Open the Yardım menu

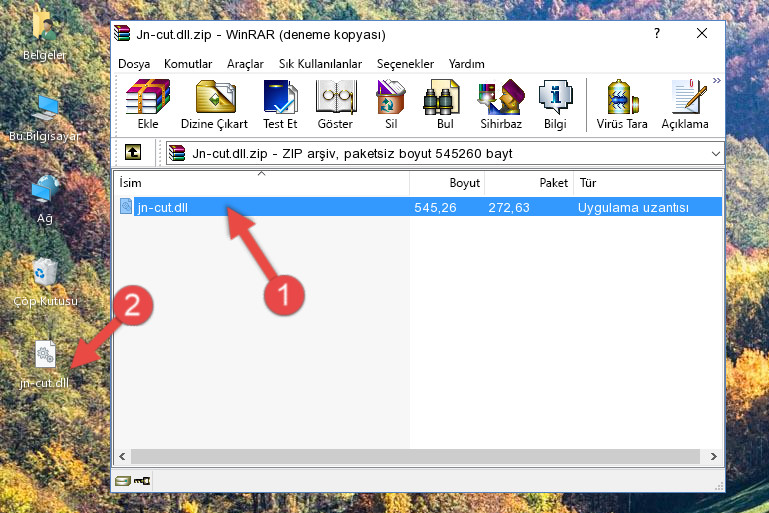click(x=466, y=64)
